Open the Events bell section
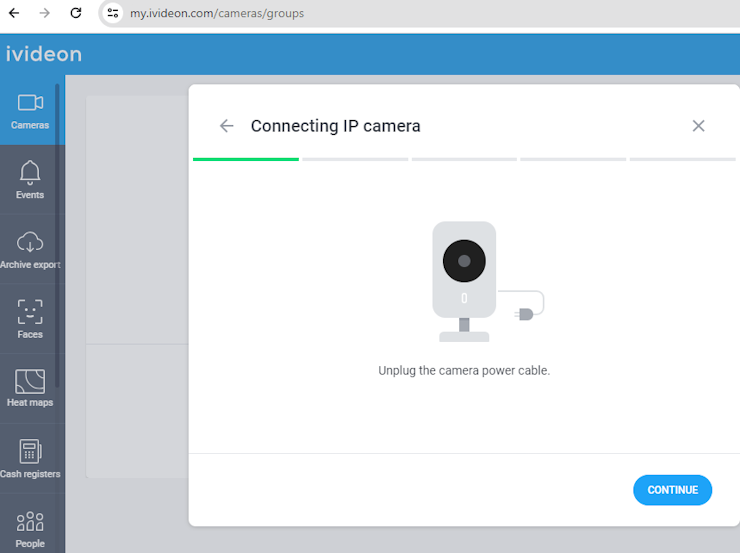The image size is (740, 553). 30,180
